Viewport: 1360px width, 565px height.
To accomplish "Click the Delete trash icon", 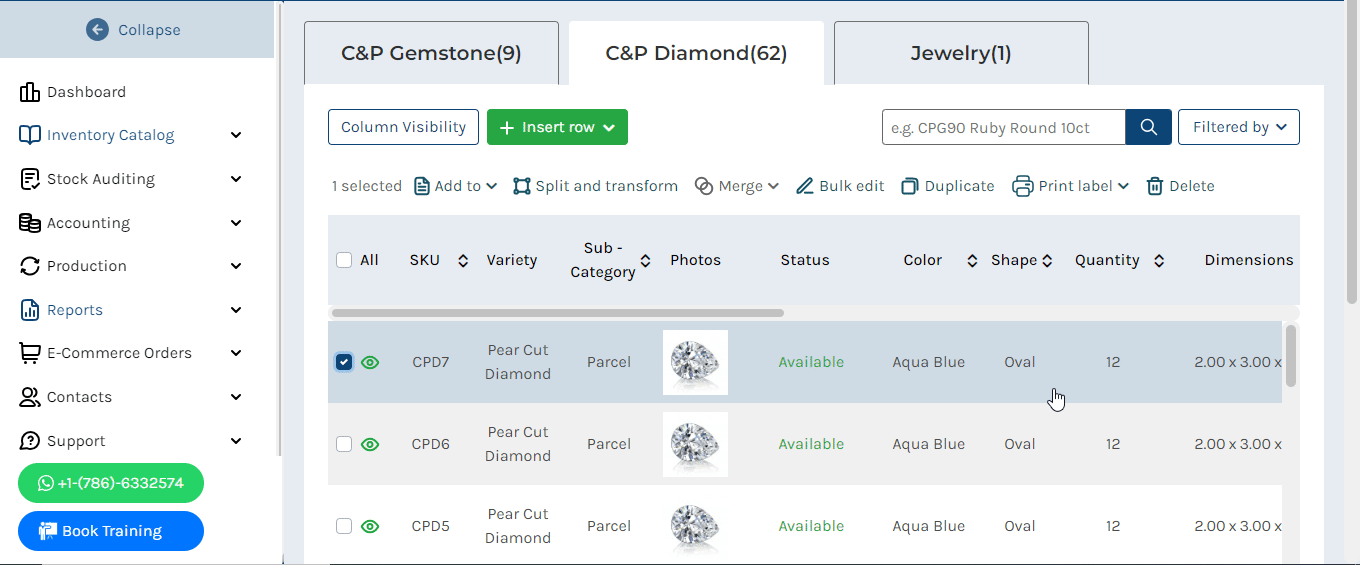I will coord(1155,186).
